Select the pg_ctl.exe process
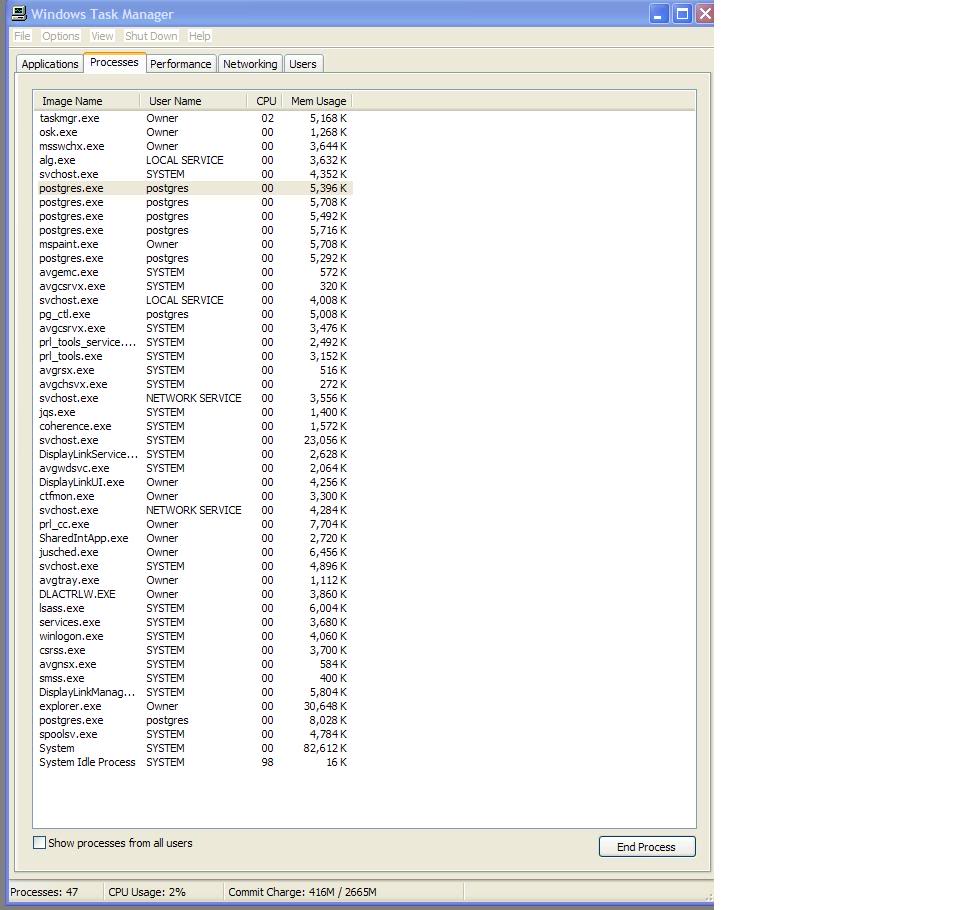 pos(195,314)
